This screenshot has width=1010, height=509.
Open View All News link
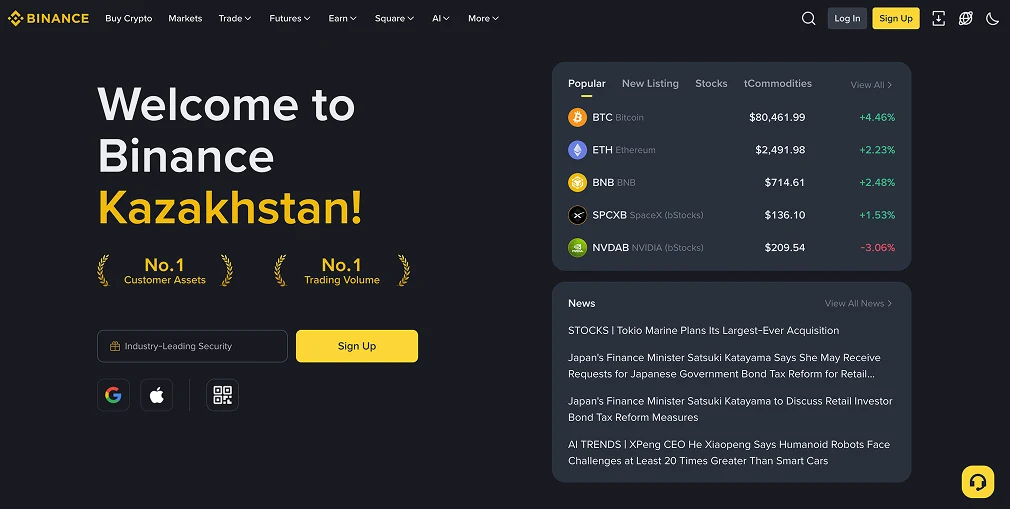859,303
